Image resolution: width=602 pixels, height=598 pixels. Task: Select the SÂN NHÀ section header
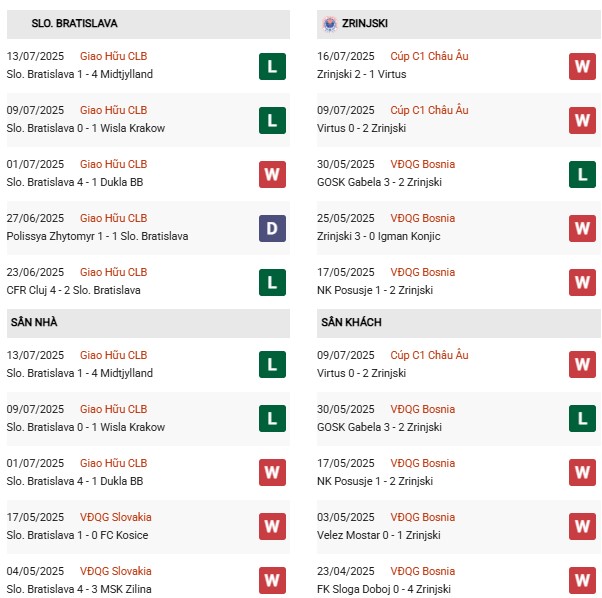[x=148, y=323]
